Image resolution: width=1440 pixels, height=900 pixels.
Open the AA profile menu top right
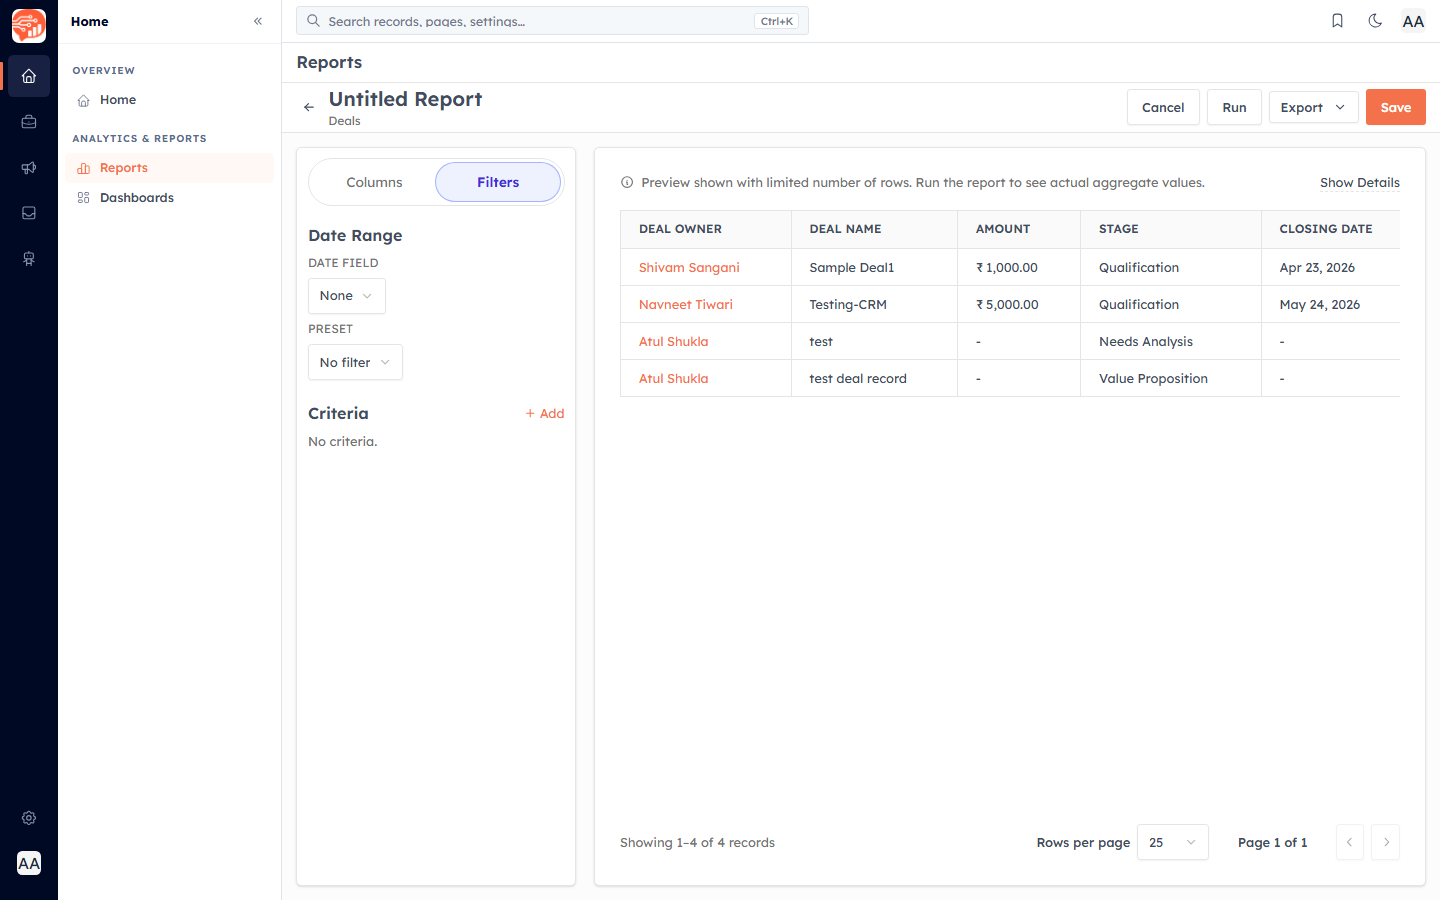[x=1413, y=21]
